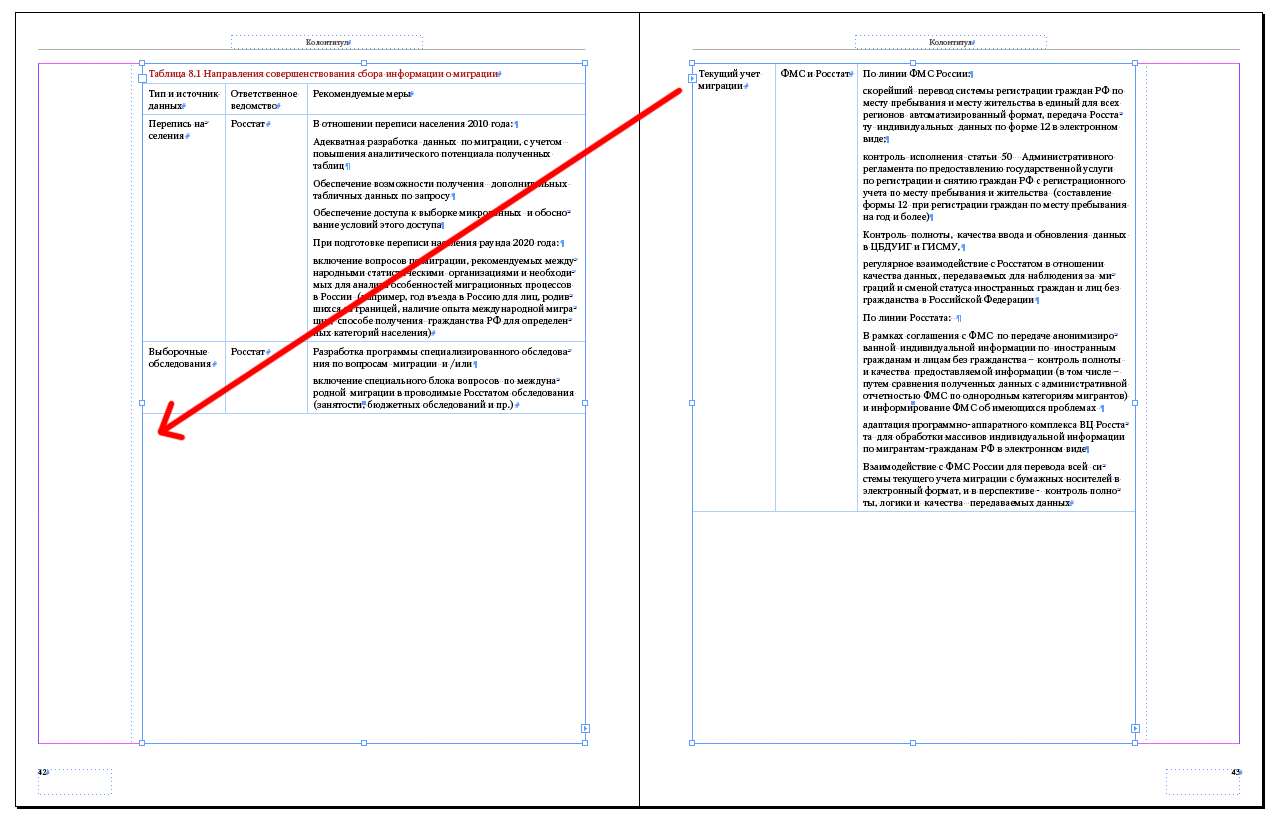Click the paragraph starting 'скорейший перевод системы регистрации'
The width and height of the screenshot is (1276, 821).
click(x=993, y=115)
